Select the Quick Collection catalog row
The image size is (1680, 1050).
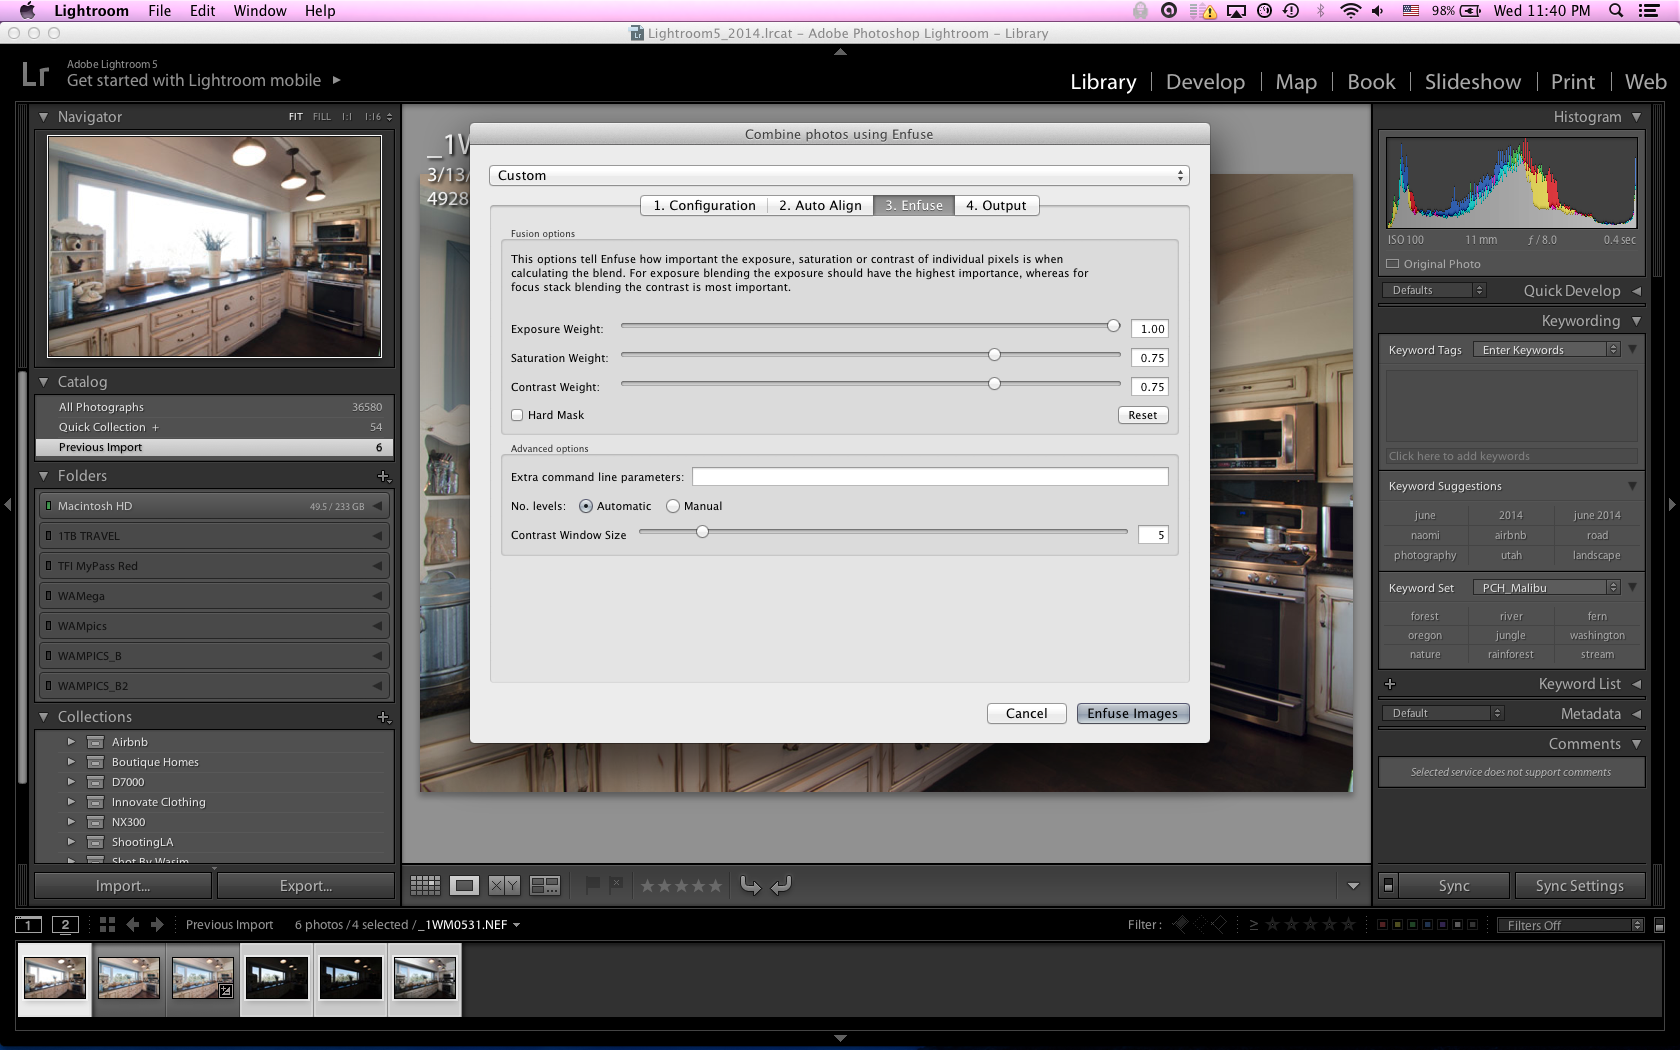[x=214, y=427]
